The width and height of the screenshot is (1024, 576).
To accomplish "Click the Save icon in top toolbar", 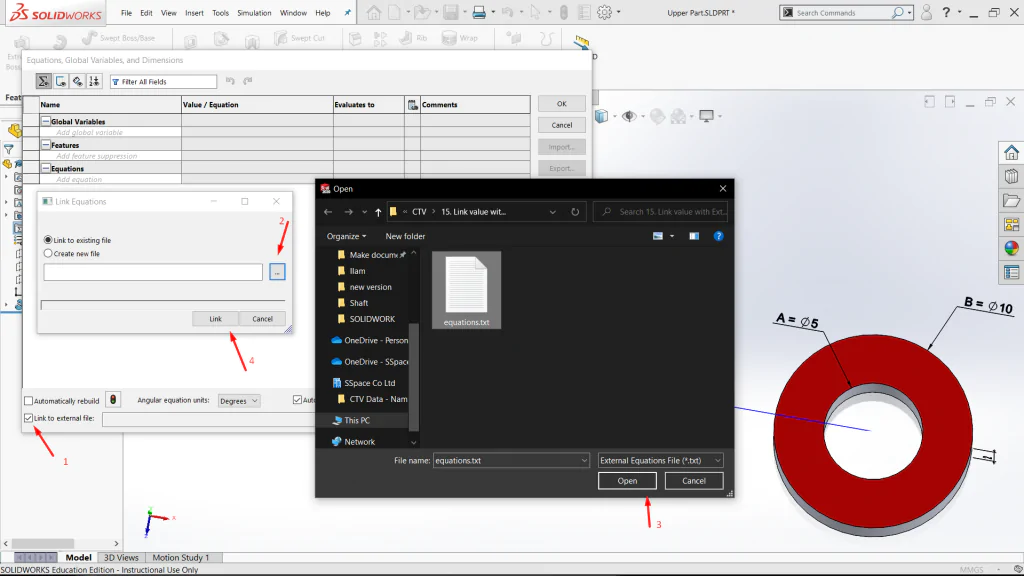I will [451, 12].
